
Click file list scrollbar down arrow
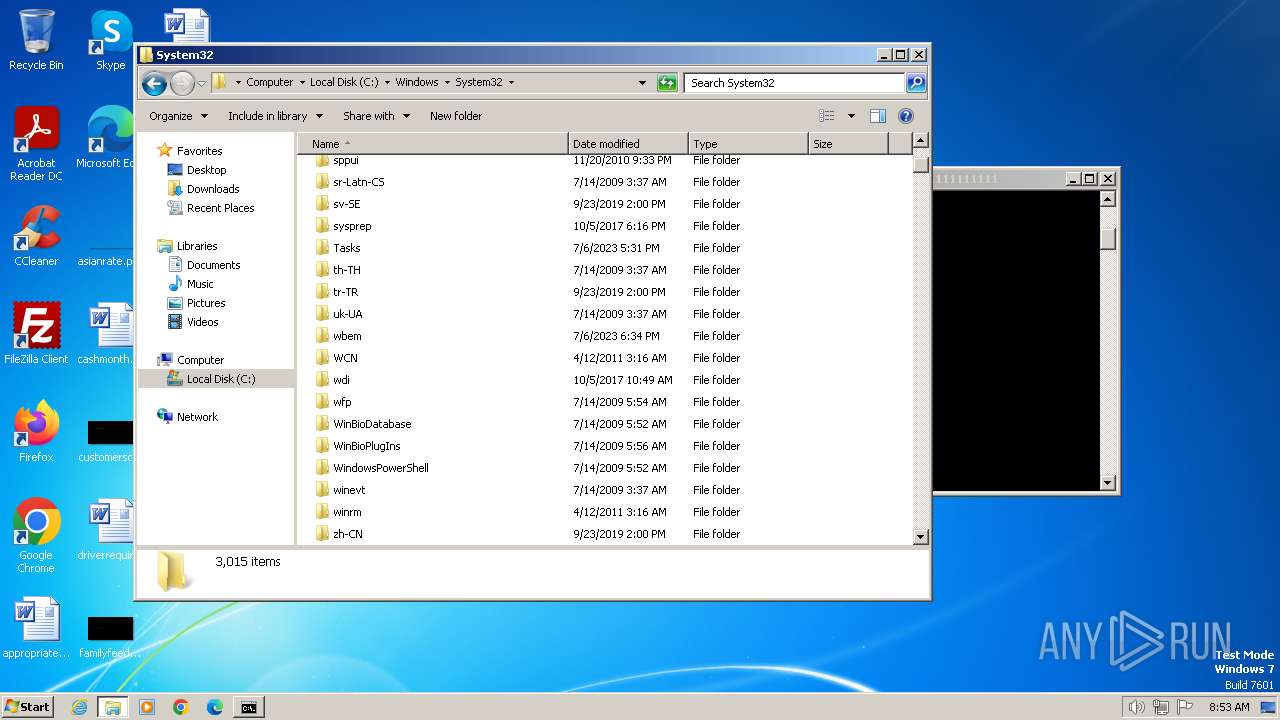tap(921, 537)
